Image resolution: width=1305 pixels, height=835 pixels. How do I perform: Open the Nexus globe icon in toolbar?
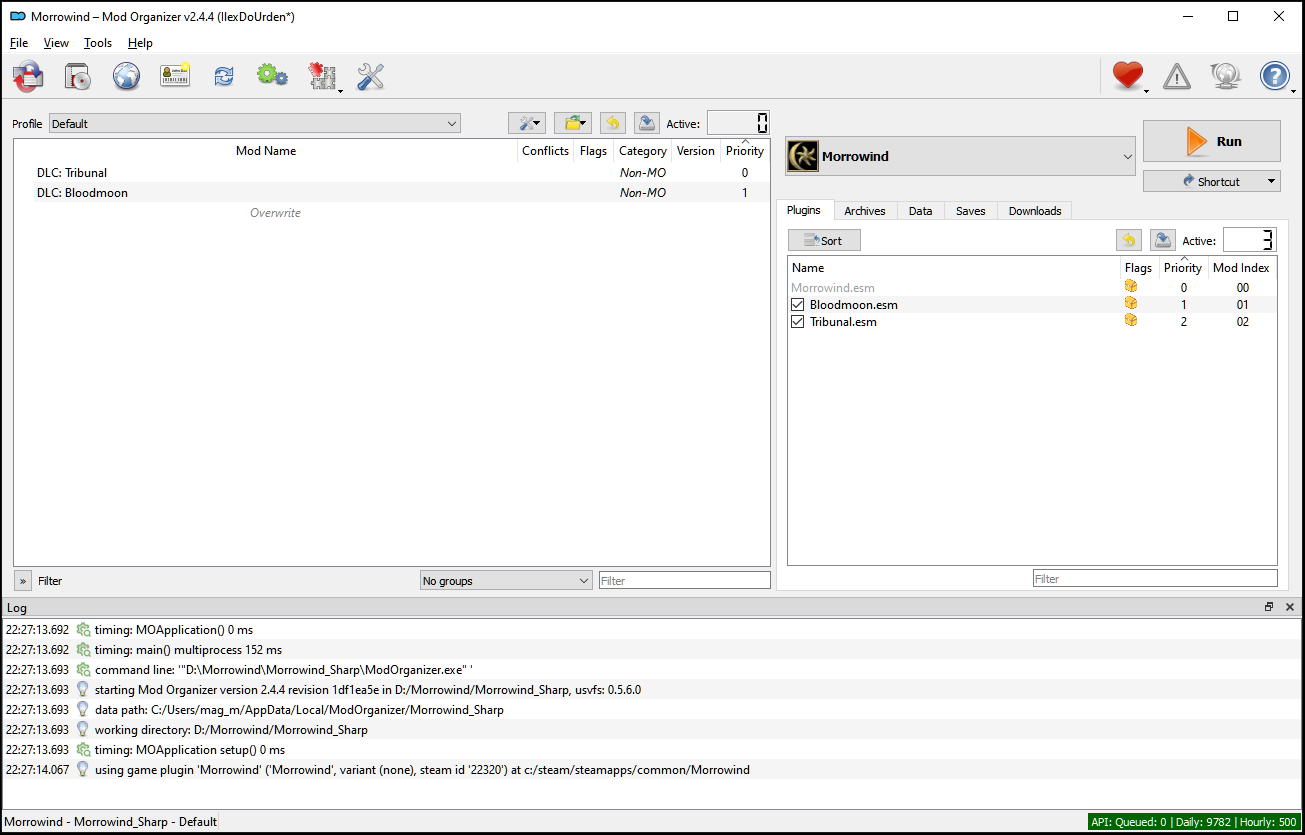coord(126,76)
